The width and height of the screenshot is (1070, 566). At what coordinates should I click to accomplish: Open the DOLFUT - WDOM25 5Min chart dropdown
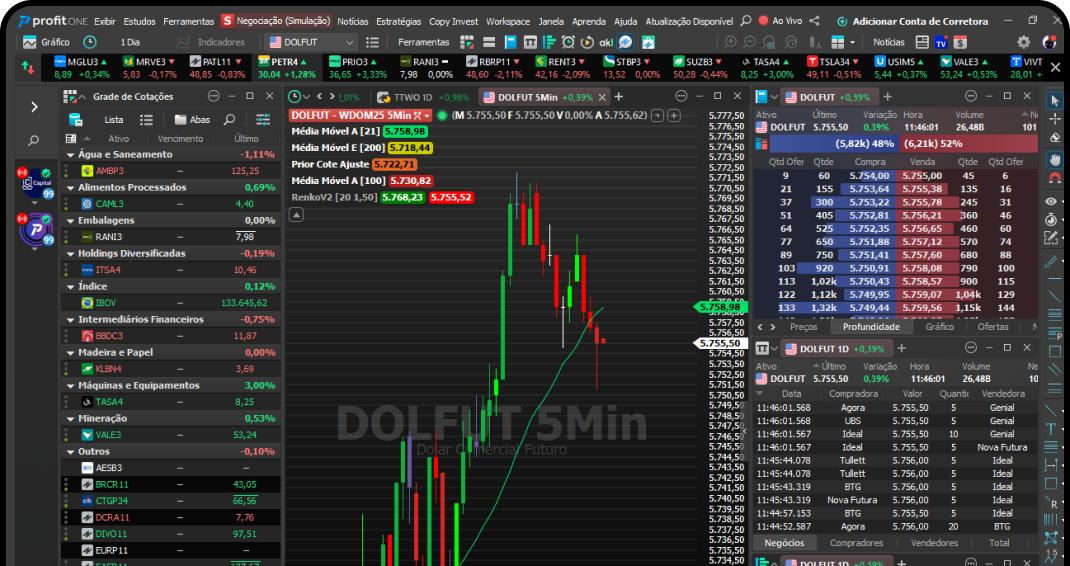pyautogui.click(x=361, y=115)
